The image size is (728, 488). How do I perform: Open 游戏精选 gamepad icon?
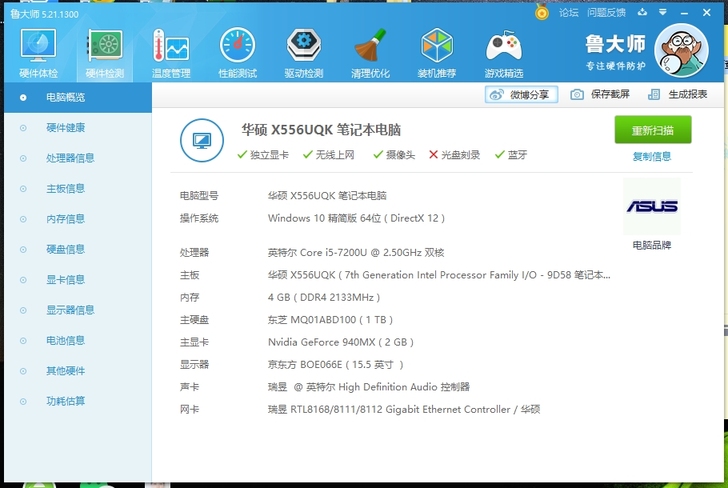(504, 52)
